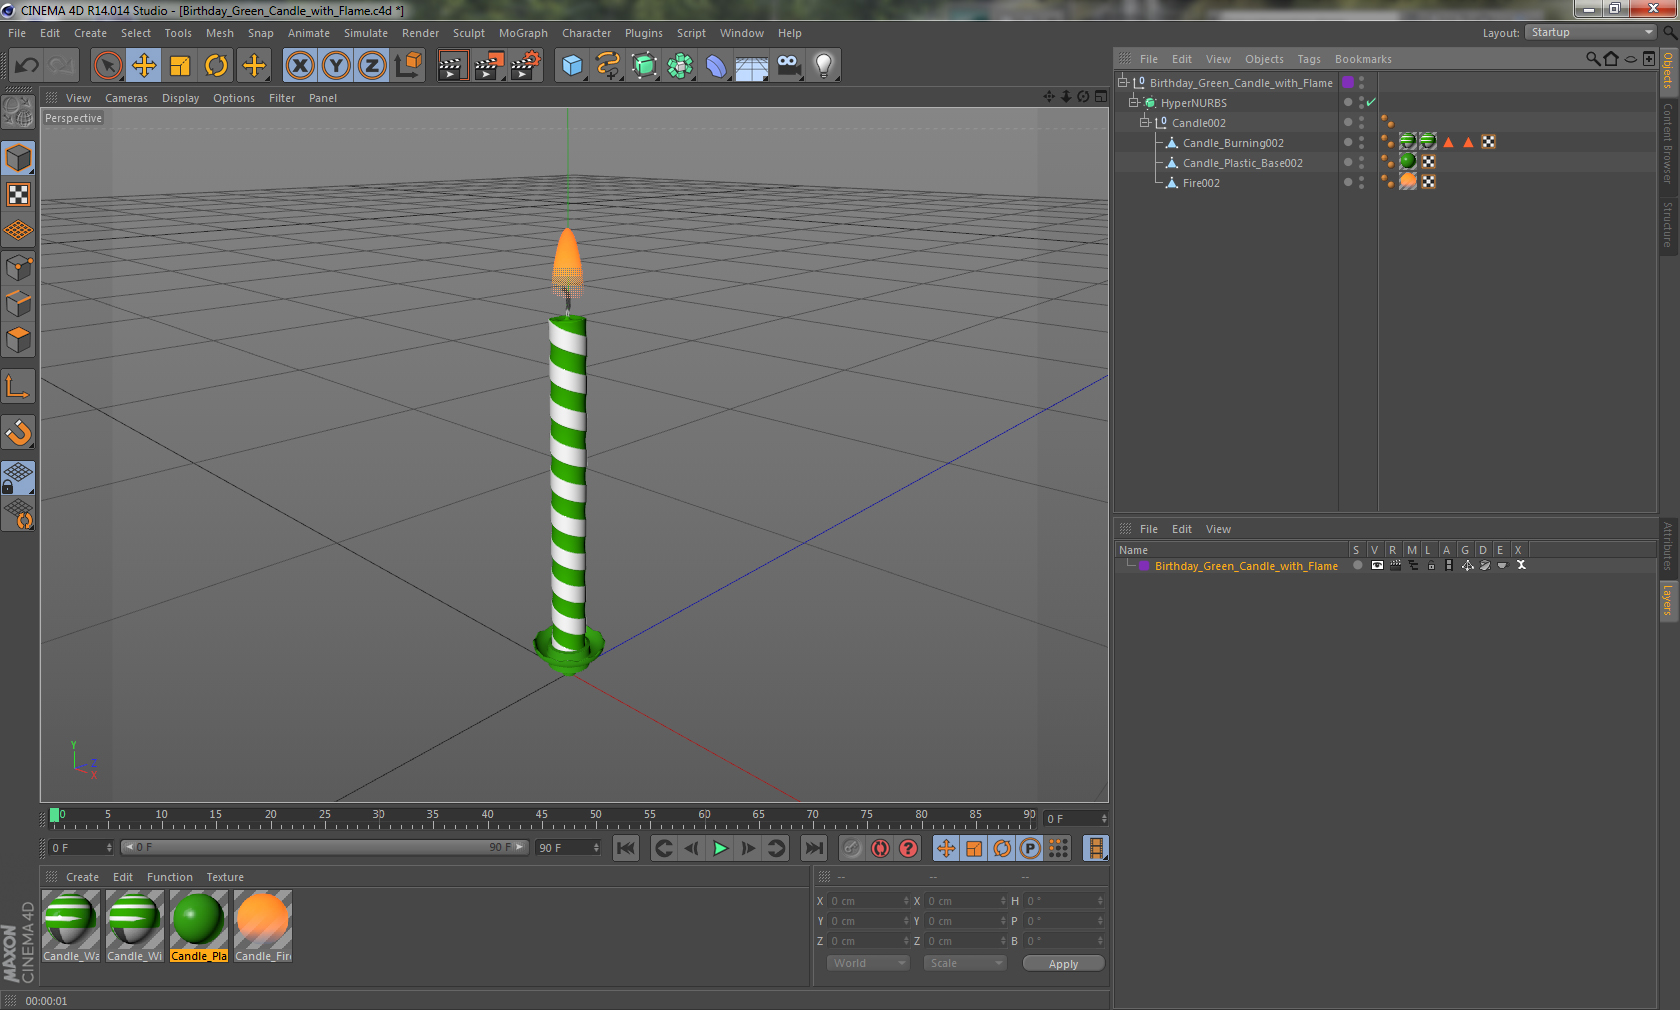Select the Candle_Pla green material
The width and height of the screenshot is (1680, 1010).
(x=198, y=926)
